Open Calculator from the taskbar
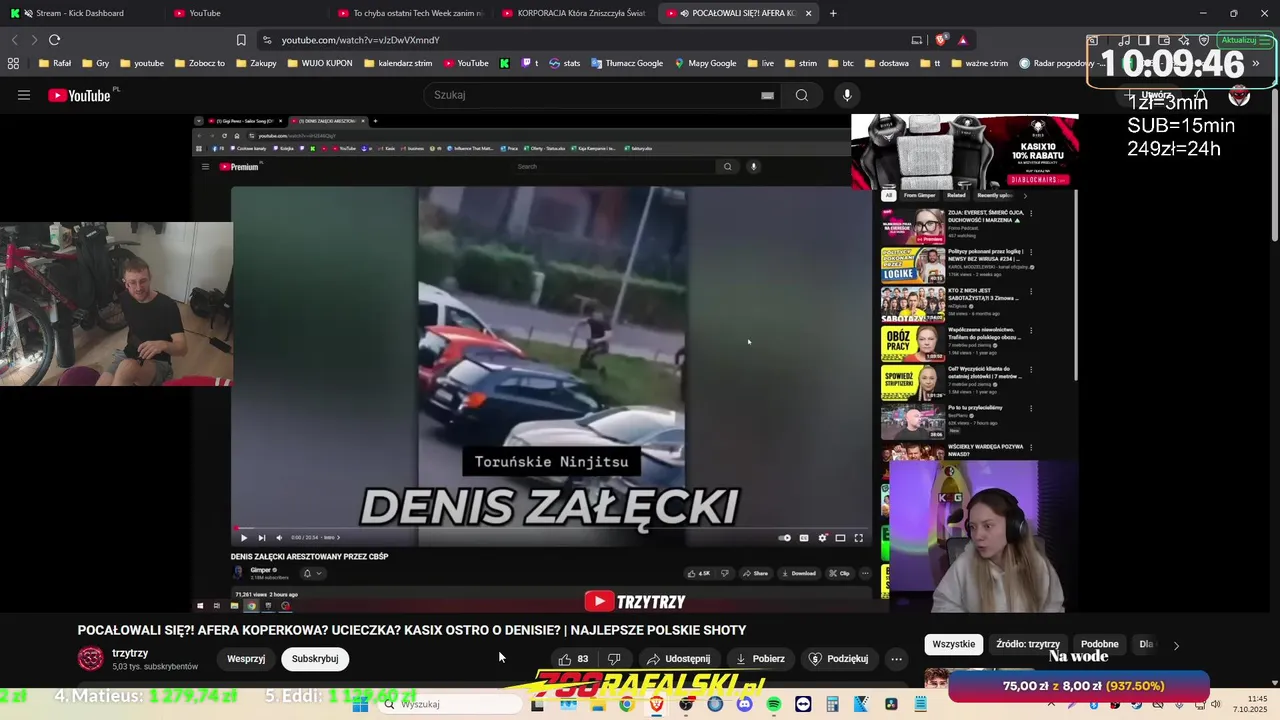The height and width of the screenshot is (720, 1280). 832,704
